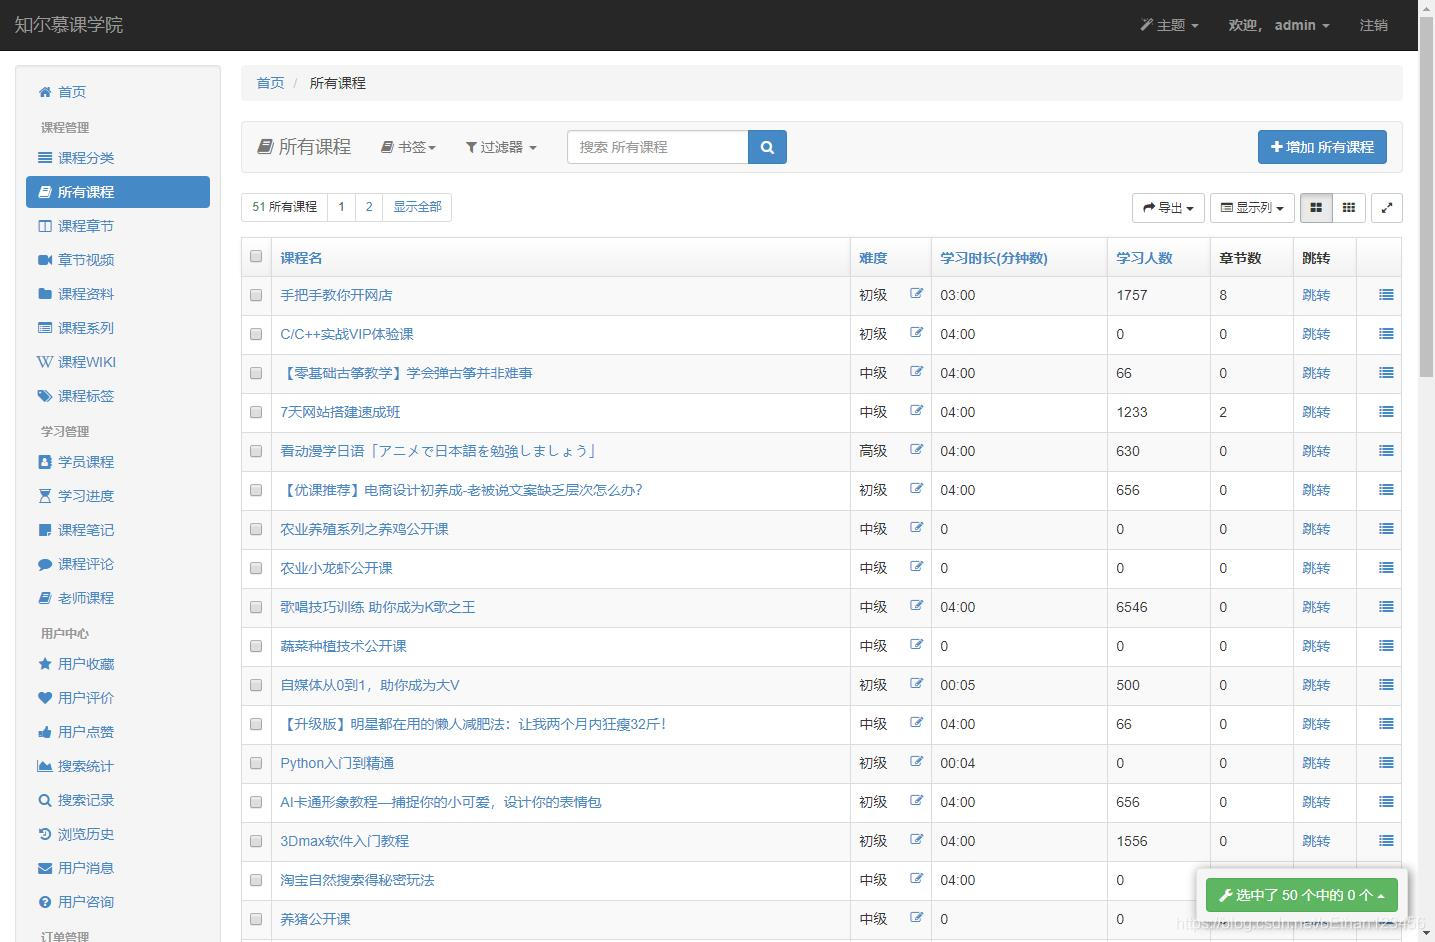
Task: Open the 首页 breadcrumb link
Action: pyautogui.click(x=270, y=83)
